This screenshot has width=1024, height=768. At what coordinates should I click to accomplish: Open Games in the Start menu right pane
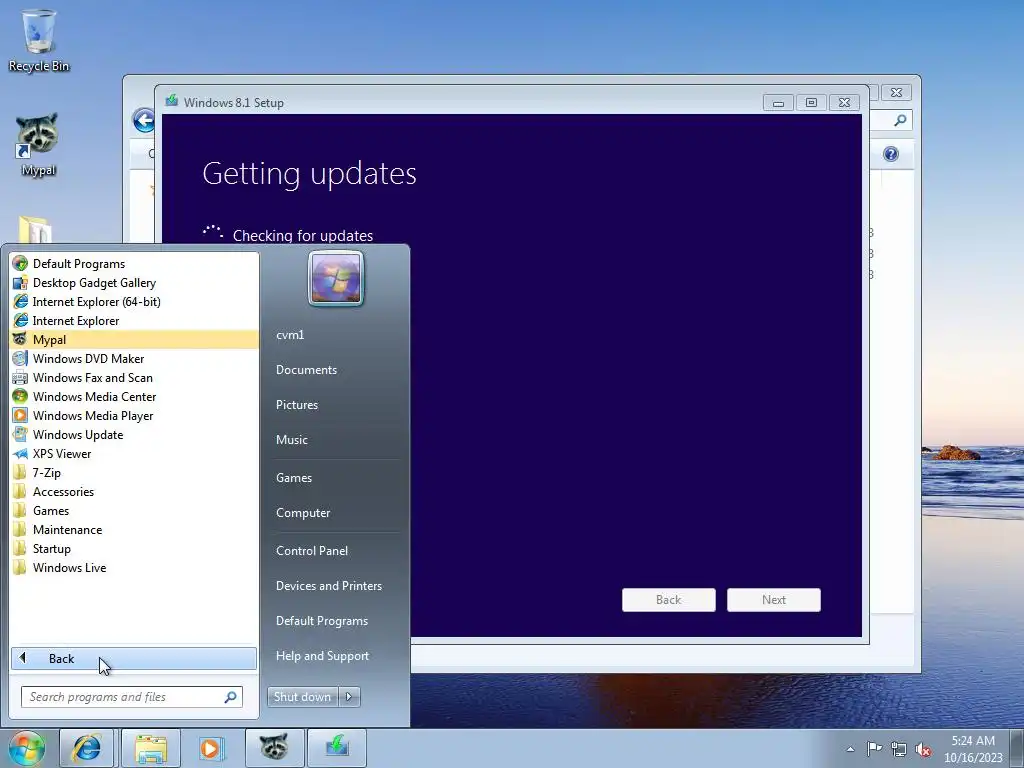294,477
